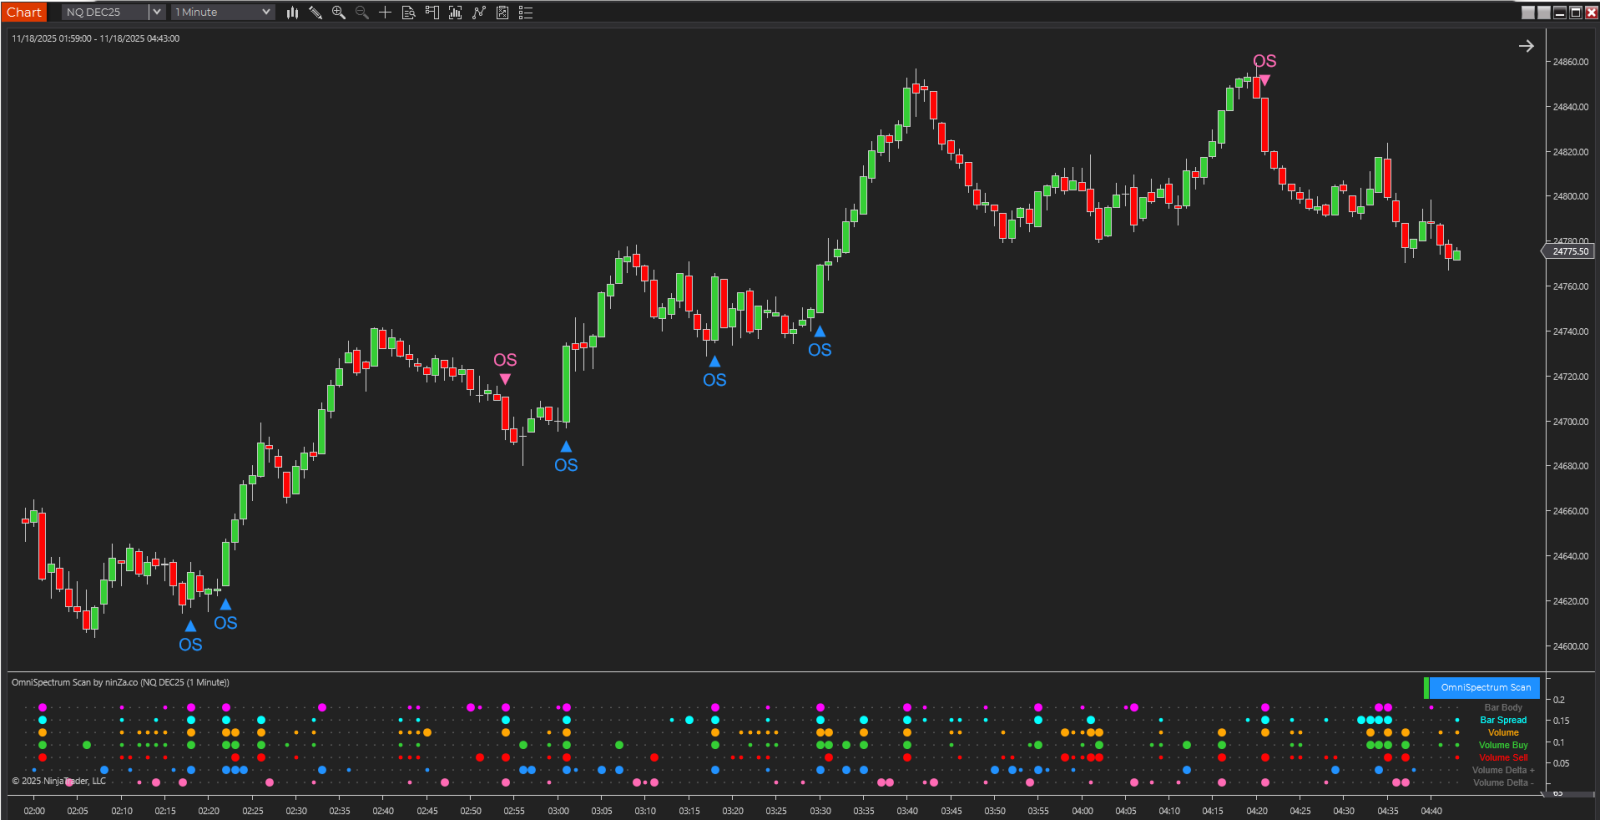Open the chart properties list icon
Viewport: 1600px width, 820px height.
click(x=525, y=12)
